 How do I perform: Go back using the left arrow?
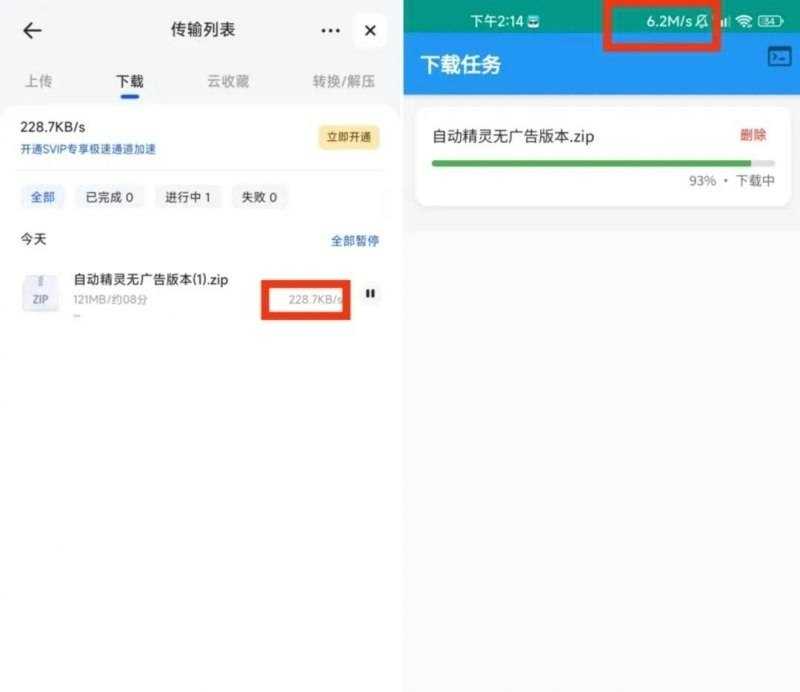32,31
